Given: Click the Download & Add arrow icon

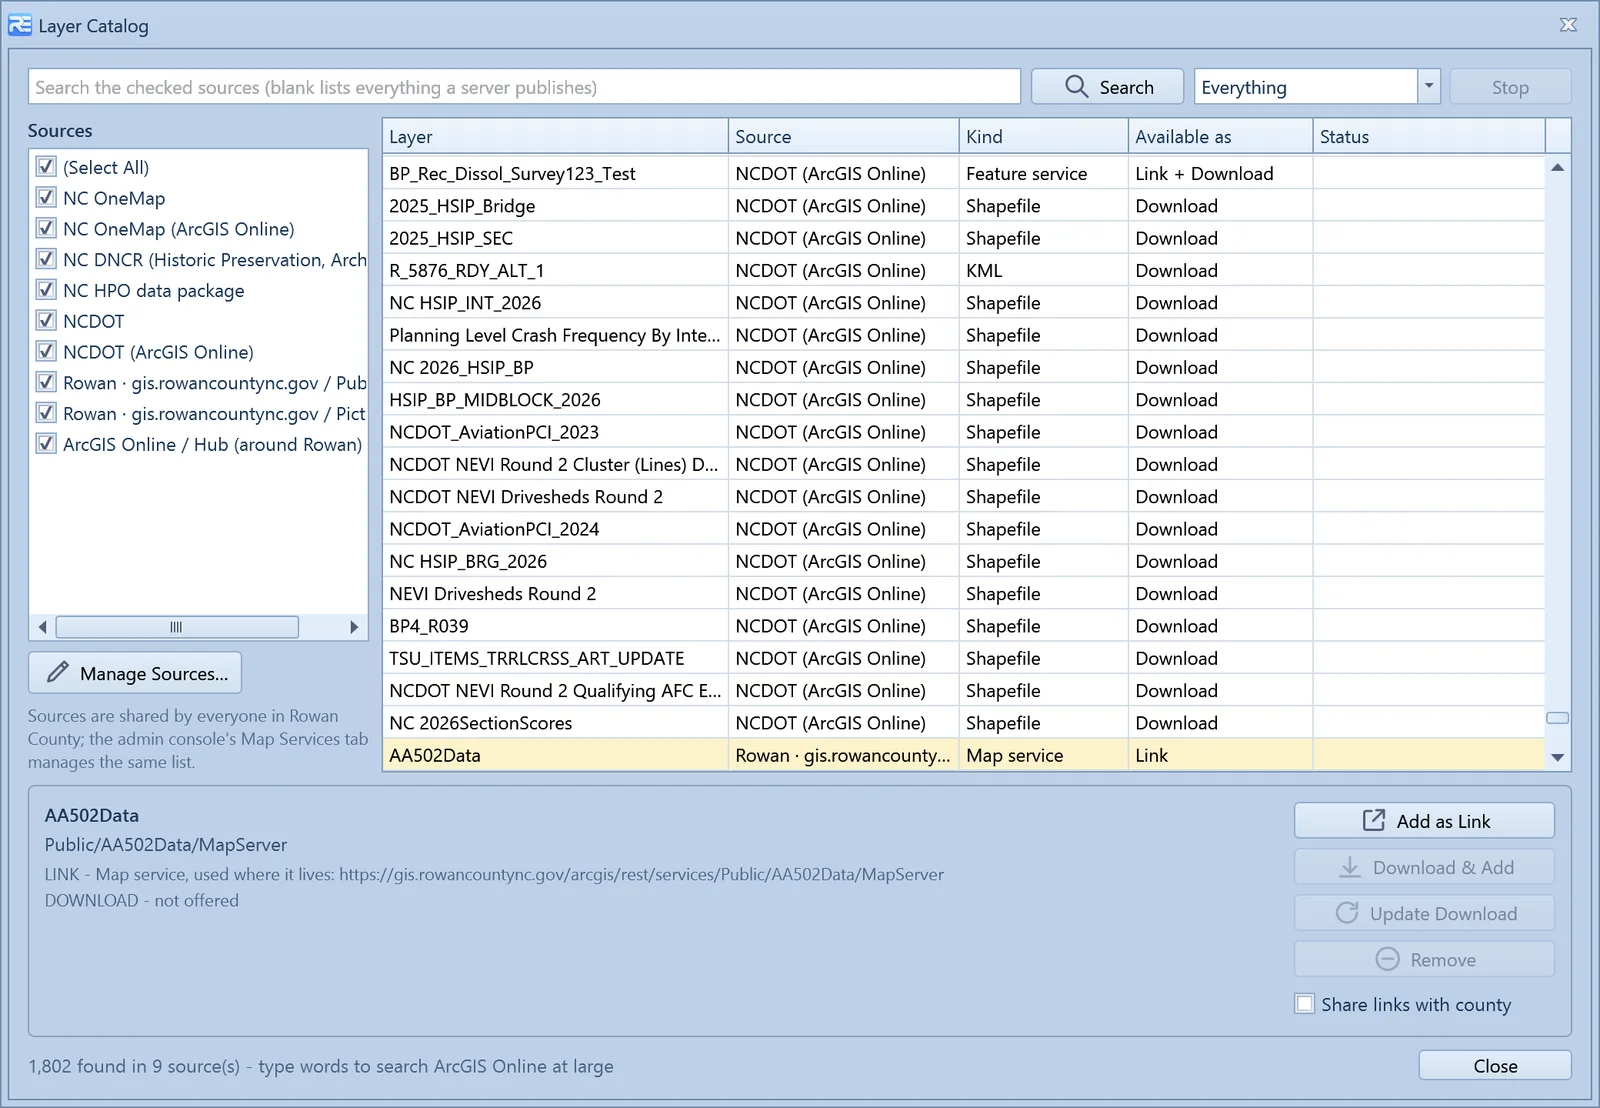Looking at the screenshot, I should [1350, 867].
